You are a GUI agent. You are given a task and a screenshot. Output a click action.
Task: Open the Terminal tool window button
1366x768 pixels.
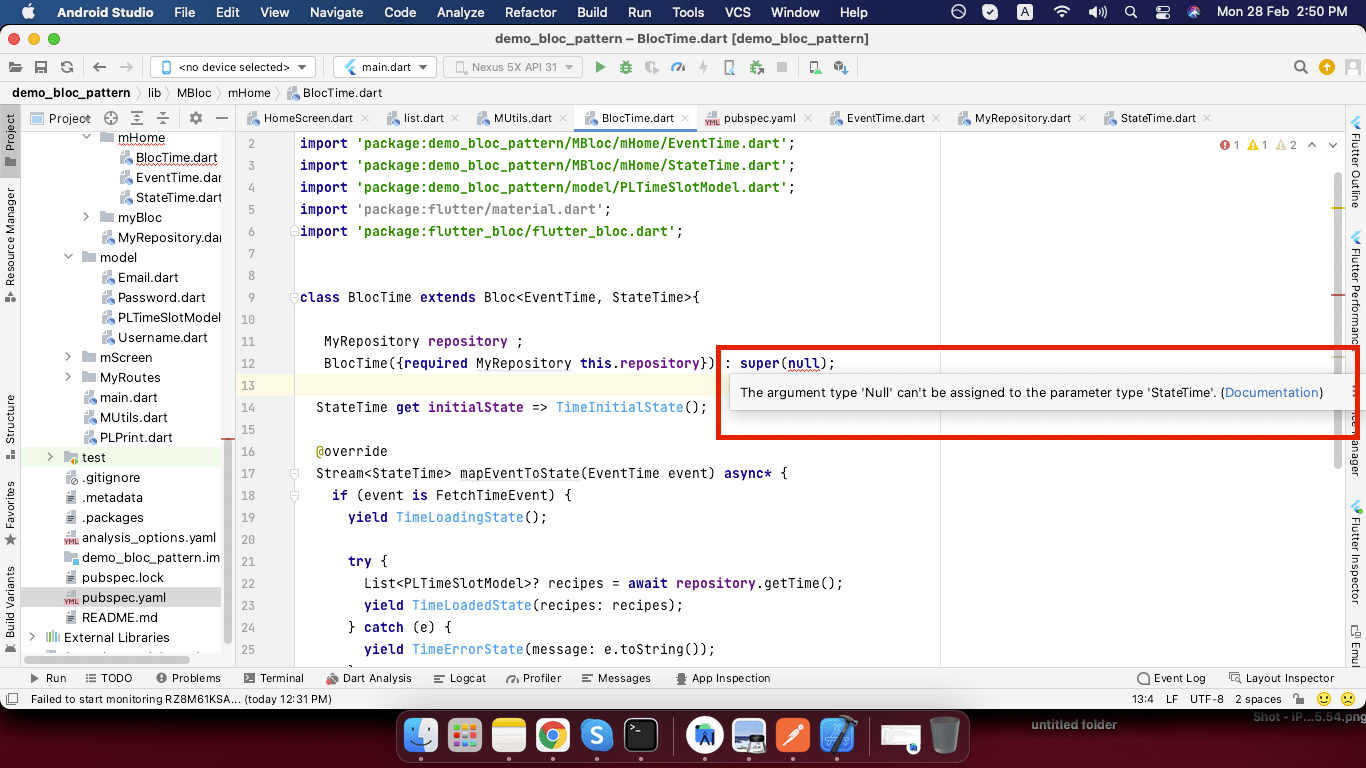272,678
